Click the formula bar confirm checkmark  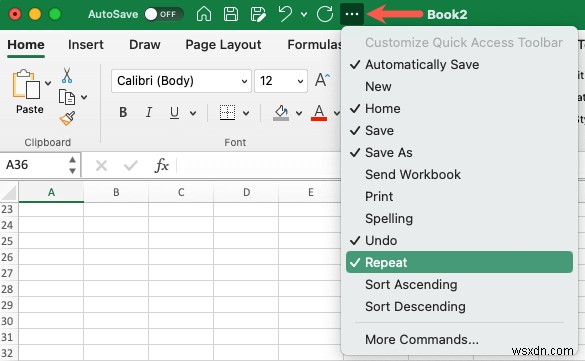(131, 165)
